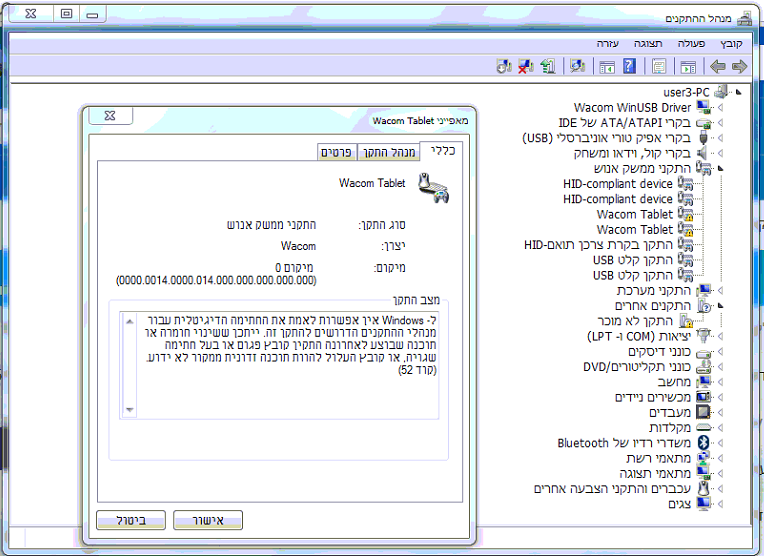764x556 pixels.
Task: Select the HID-compliant consumer control device (התקן בקרת צרכן)
Action: pos(598,244)
